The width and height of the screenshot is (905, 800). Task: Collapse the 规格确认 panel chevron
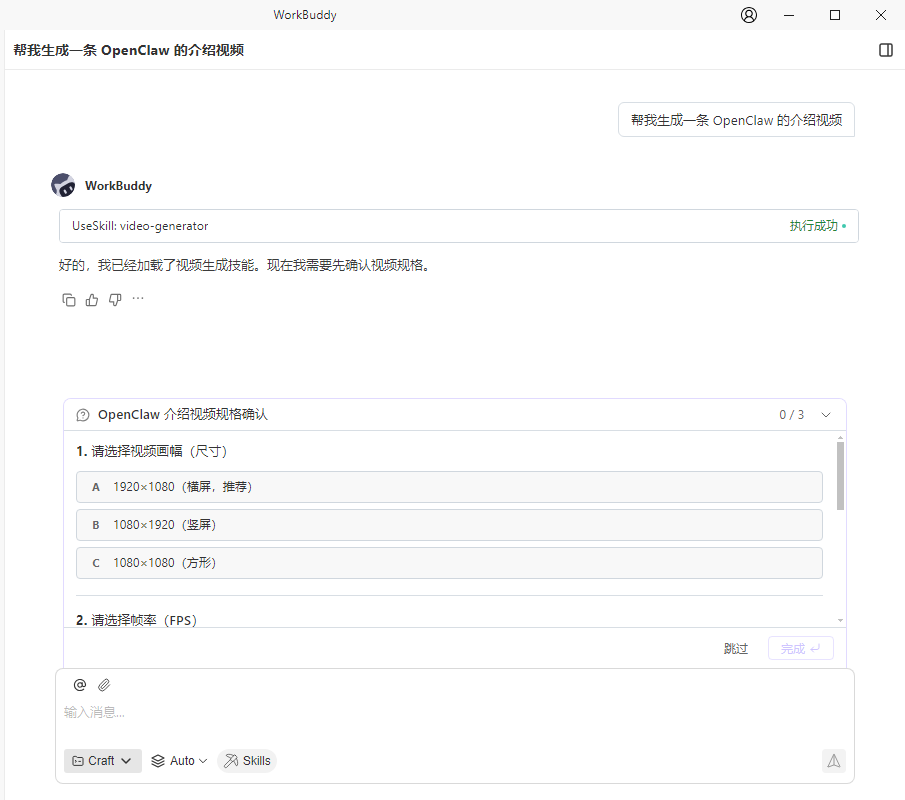tap(826, 415)
